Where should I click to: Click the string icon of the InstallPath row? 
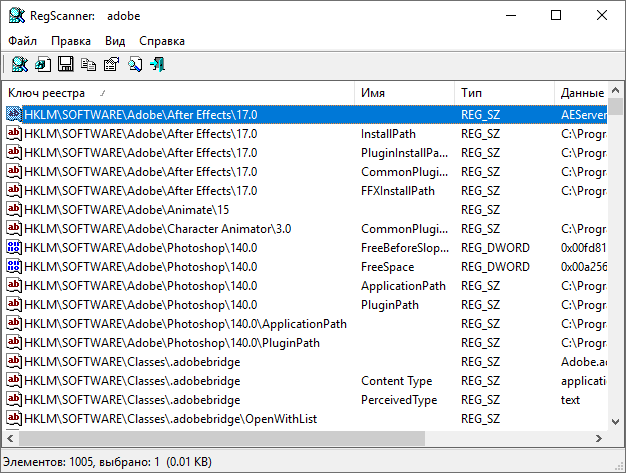tap(14, 134)
